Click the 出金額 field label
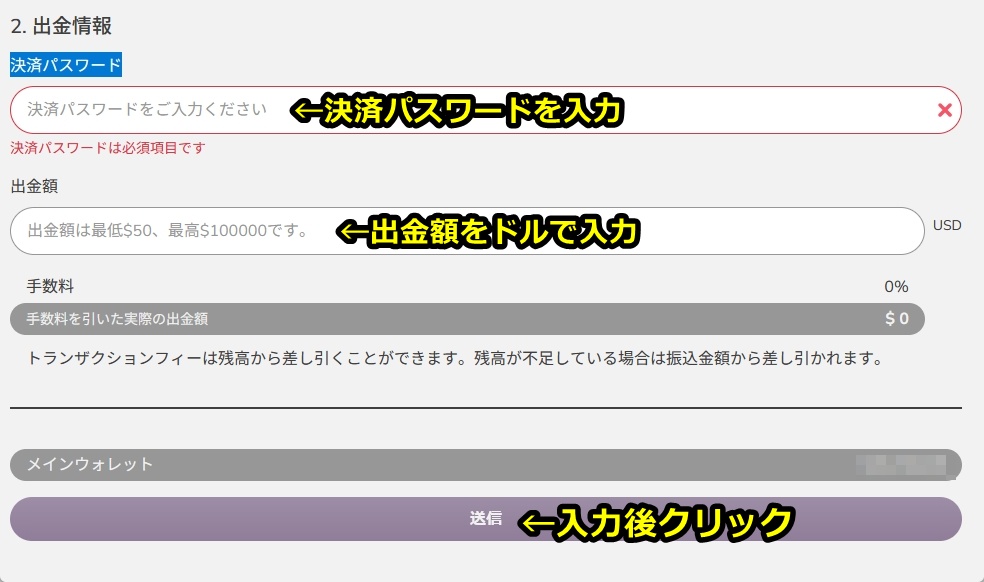The width and height of the screenshot is (984, 582). 35,186
